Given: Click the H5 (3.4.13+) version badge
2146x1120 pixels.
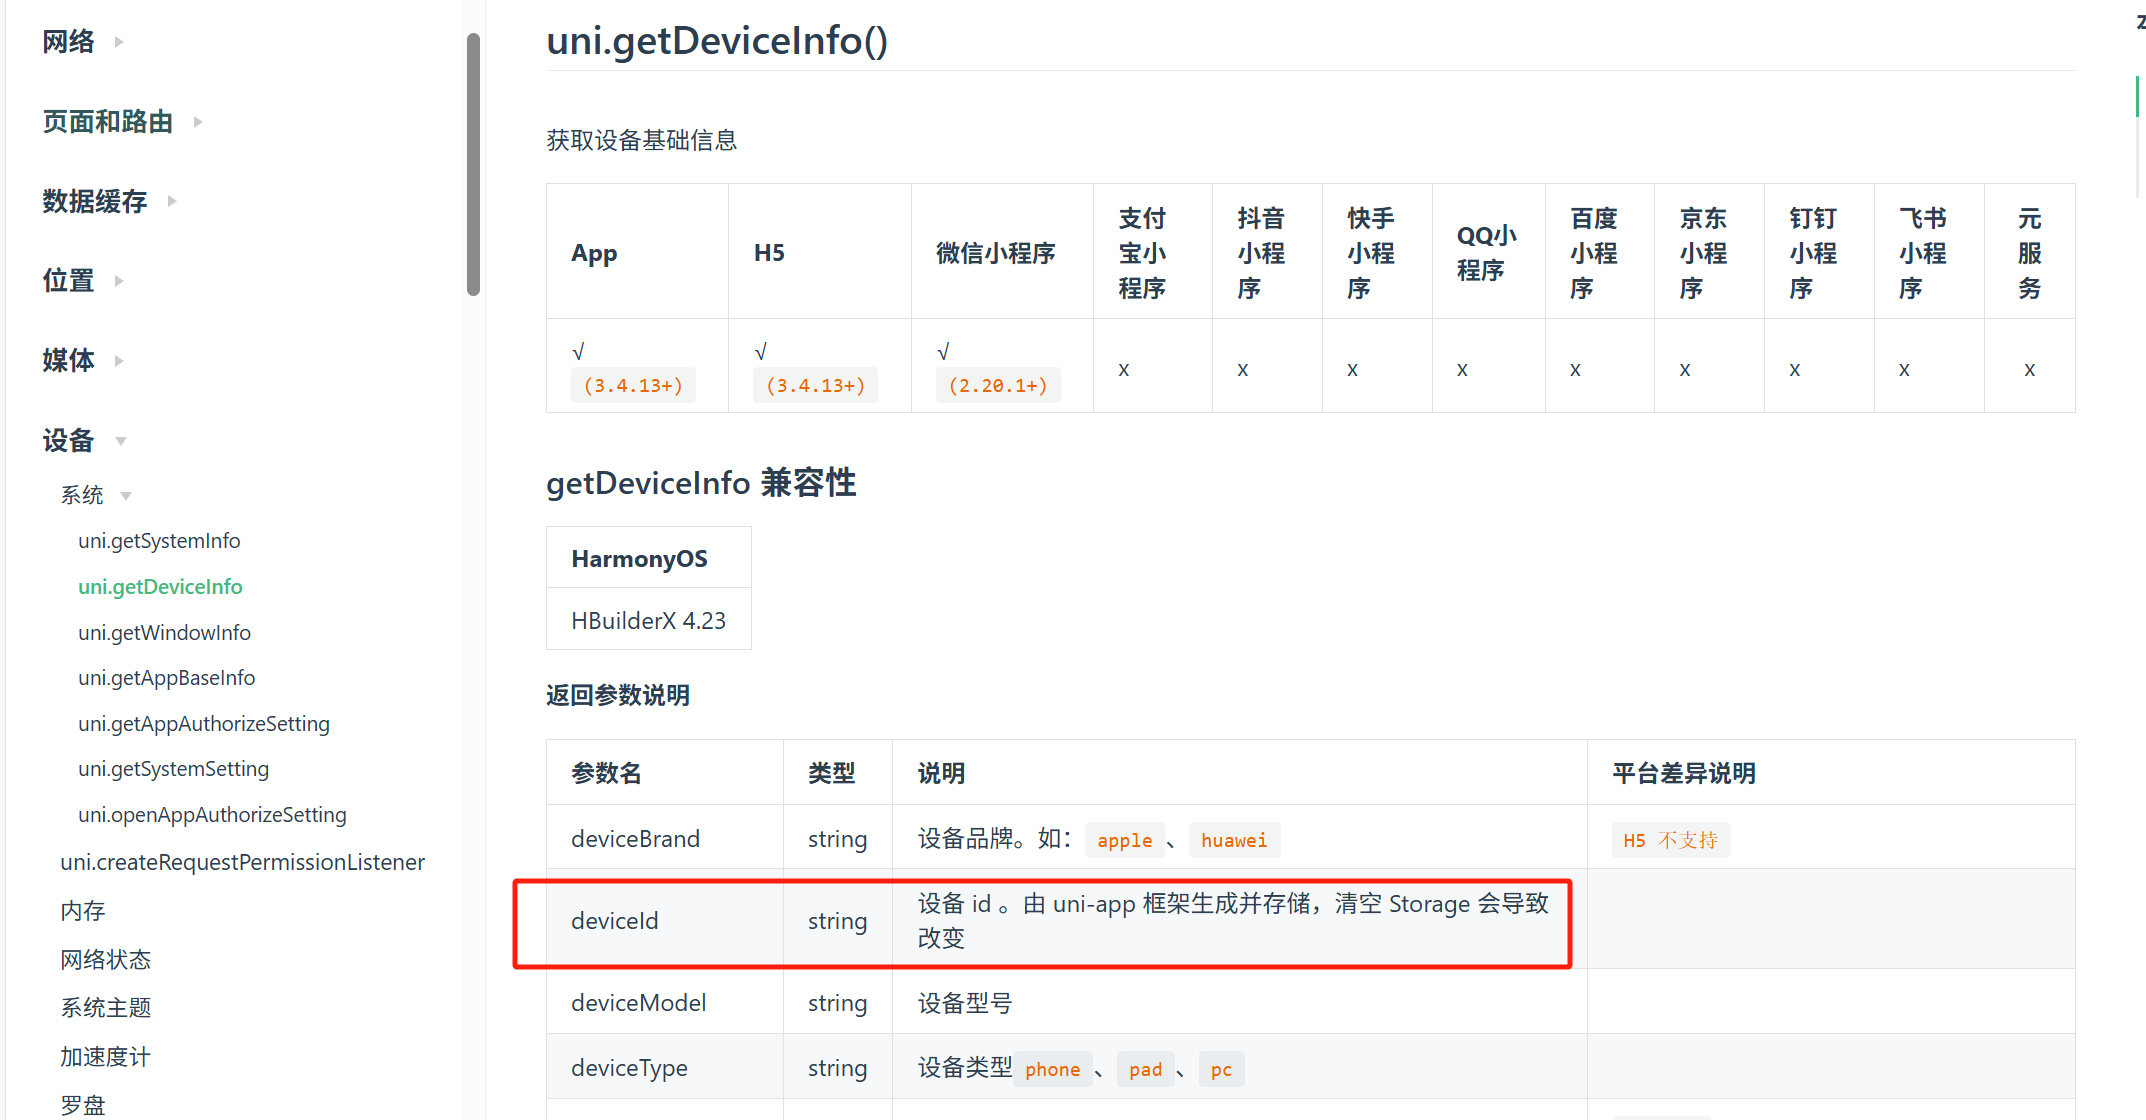Looking at the screenshot, I should click(x=816, y=386).
